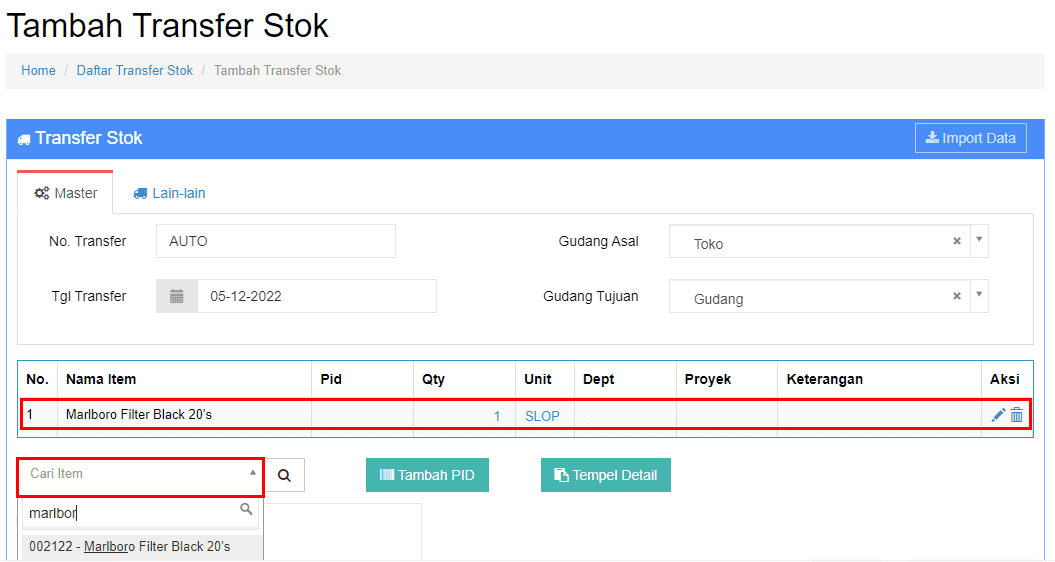Select the Master tab
The image size is (1055, 562).
[x=65, y=193]
